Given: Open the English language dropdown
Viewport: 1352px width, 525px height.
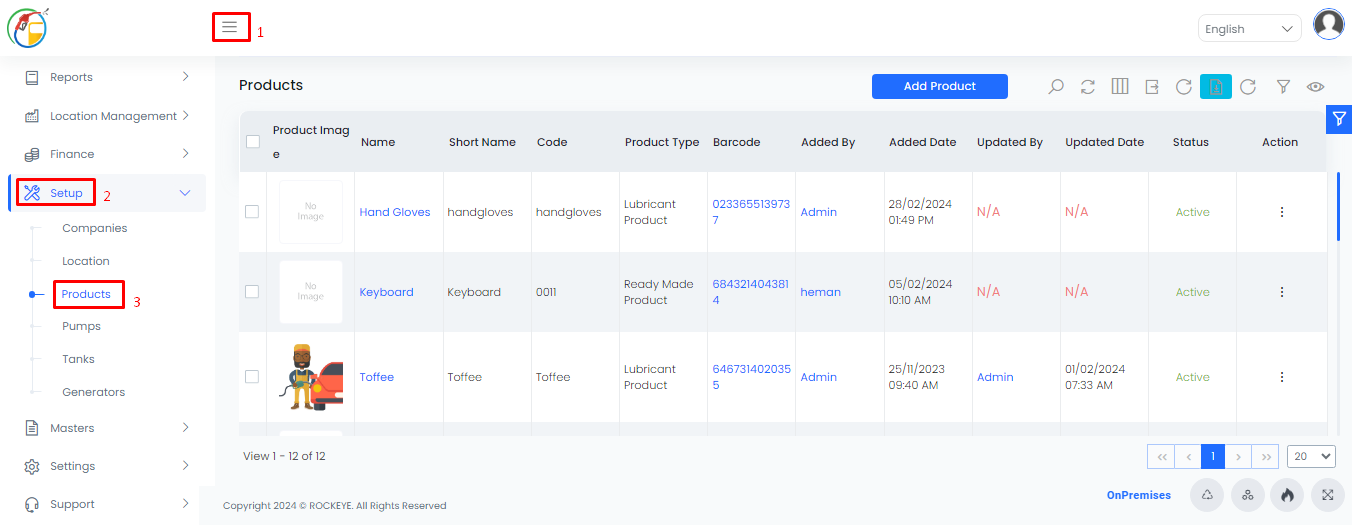Looking at the screenshot, I should click(1249, 29).
